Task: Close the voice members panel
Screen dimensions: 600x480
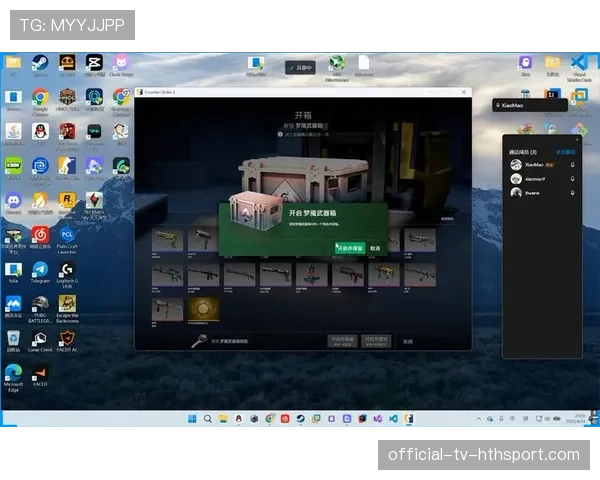Action: point(577,140)
